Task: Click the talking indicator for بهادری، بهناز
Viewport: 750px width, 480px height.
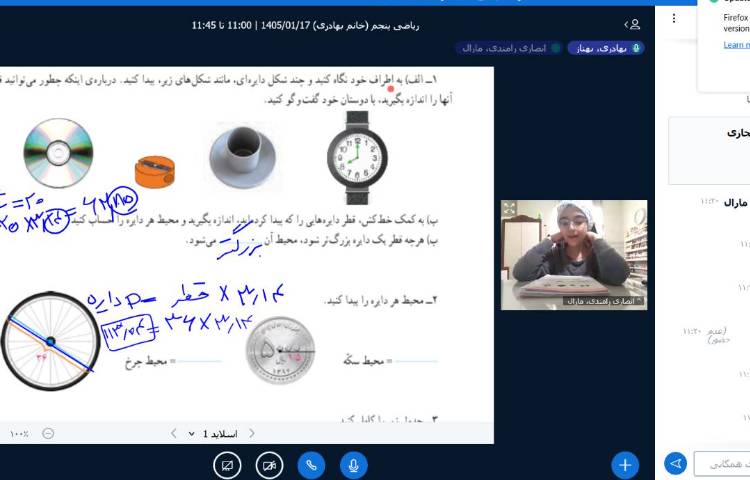Action: pyautogui.click(x=606, y=48)
